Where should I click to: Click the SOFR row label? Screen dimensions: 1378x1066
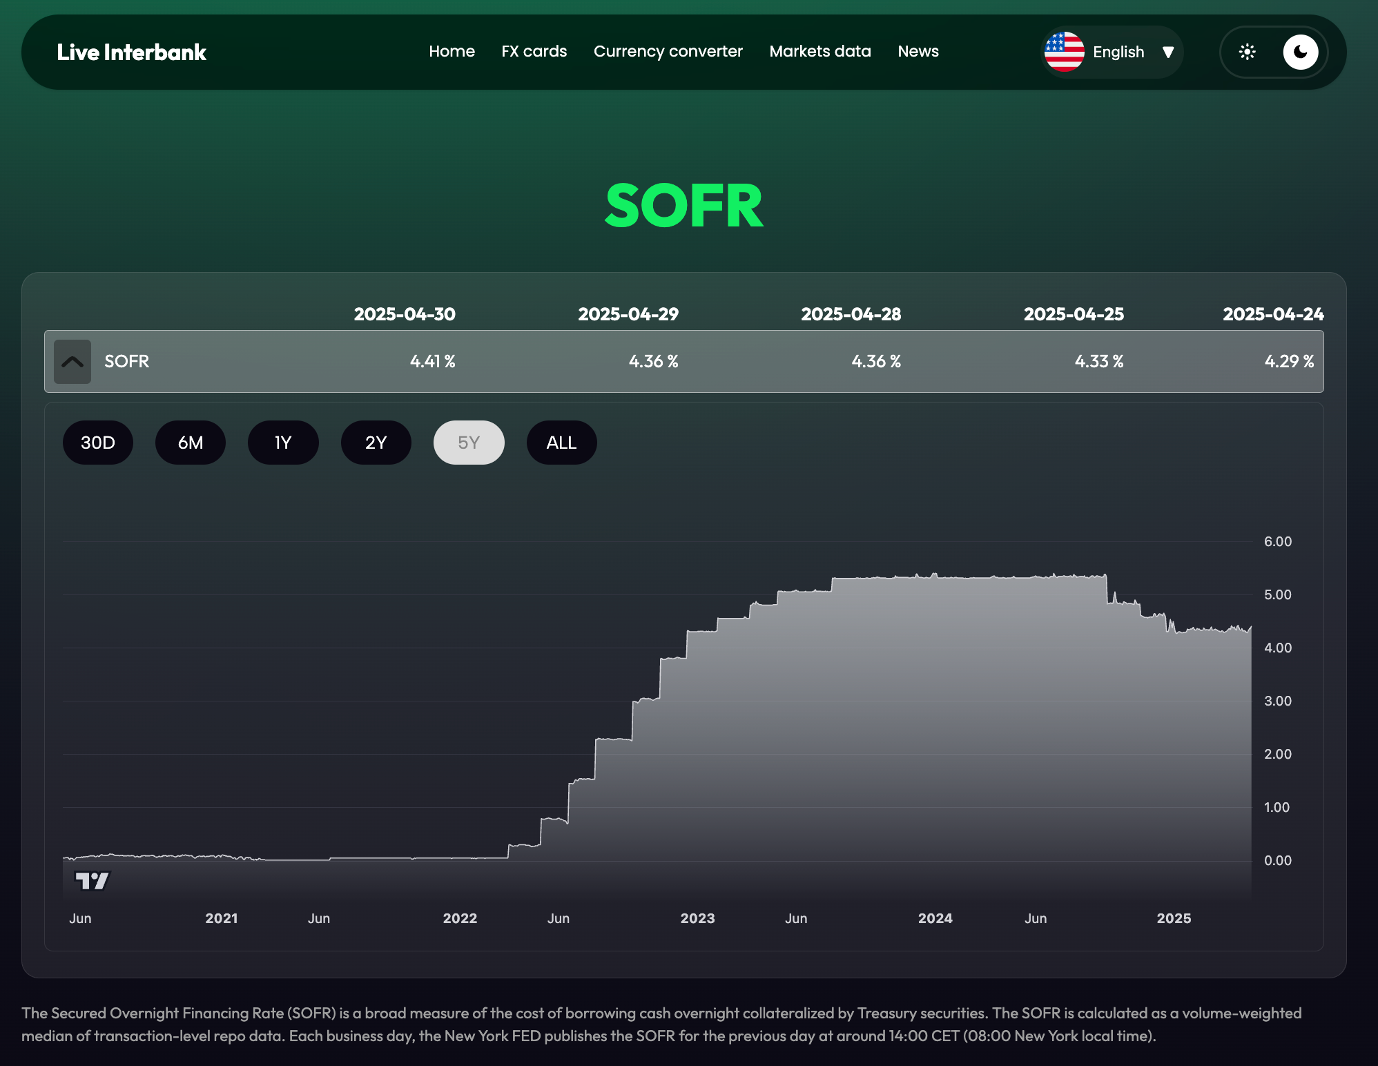tap(127, 362)
